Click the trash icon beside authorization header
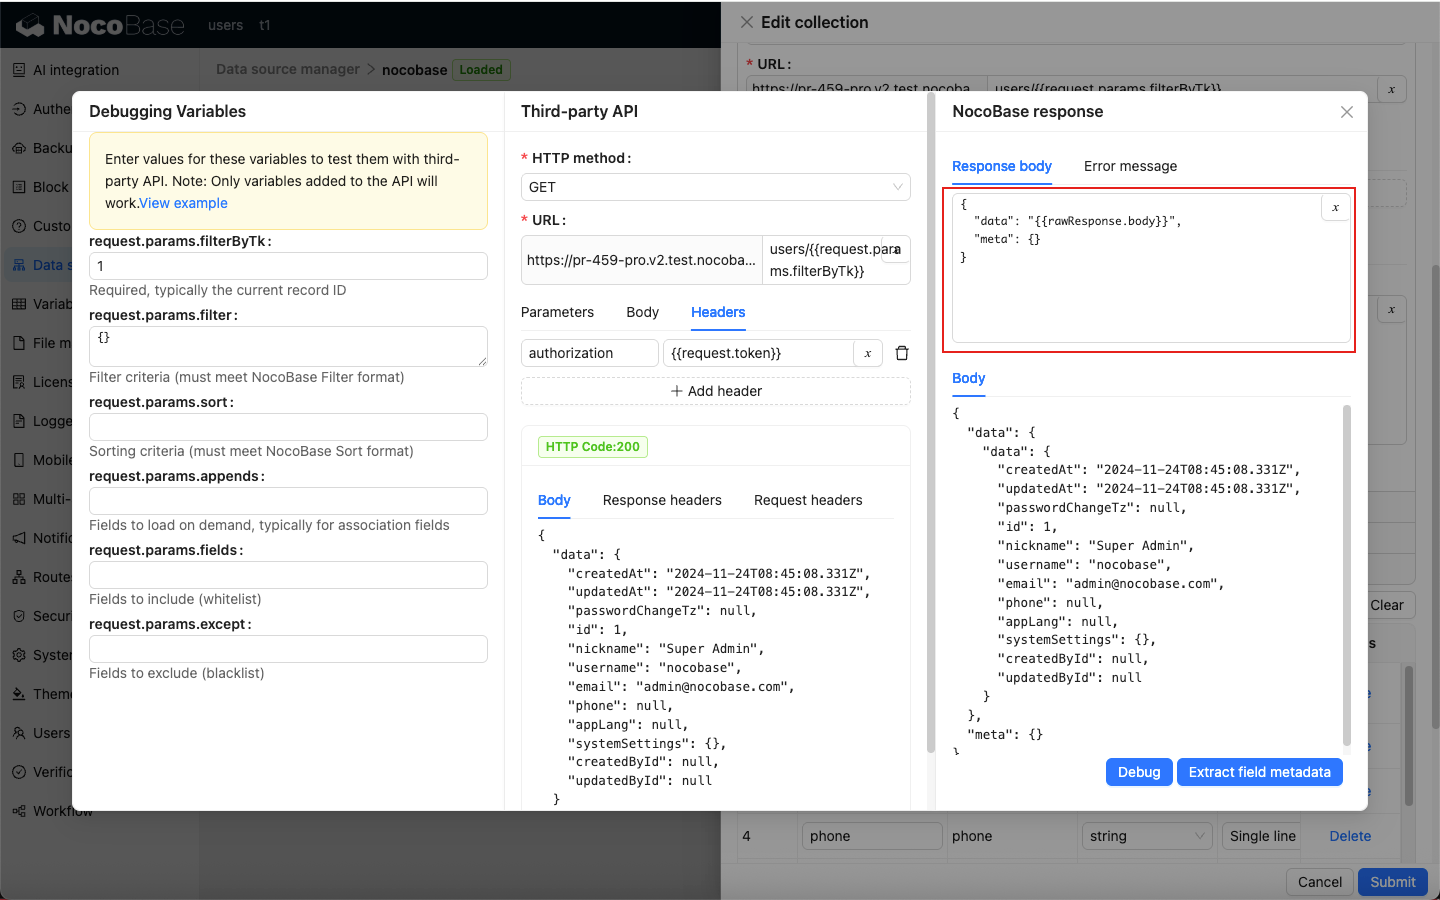Image resolution: width=1440 pixels, height=900 pixels. (x=901, y=353)
